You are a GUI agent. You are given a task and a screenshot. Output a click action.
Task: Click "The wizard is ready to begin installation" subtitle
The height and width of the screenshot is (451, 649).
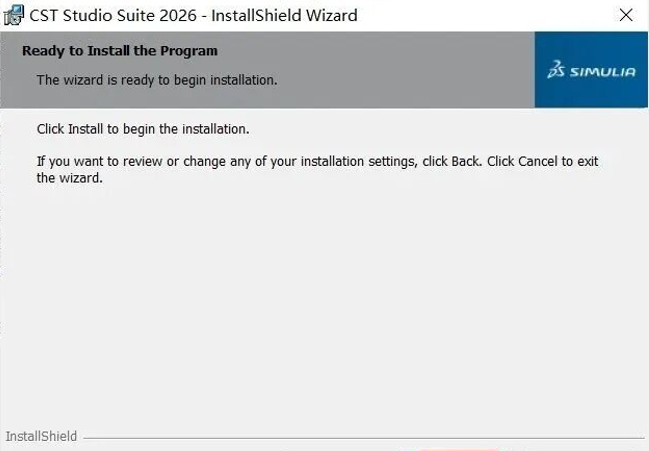[156, 79]
